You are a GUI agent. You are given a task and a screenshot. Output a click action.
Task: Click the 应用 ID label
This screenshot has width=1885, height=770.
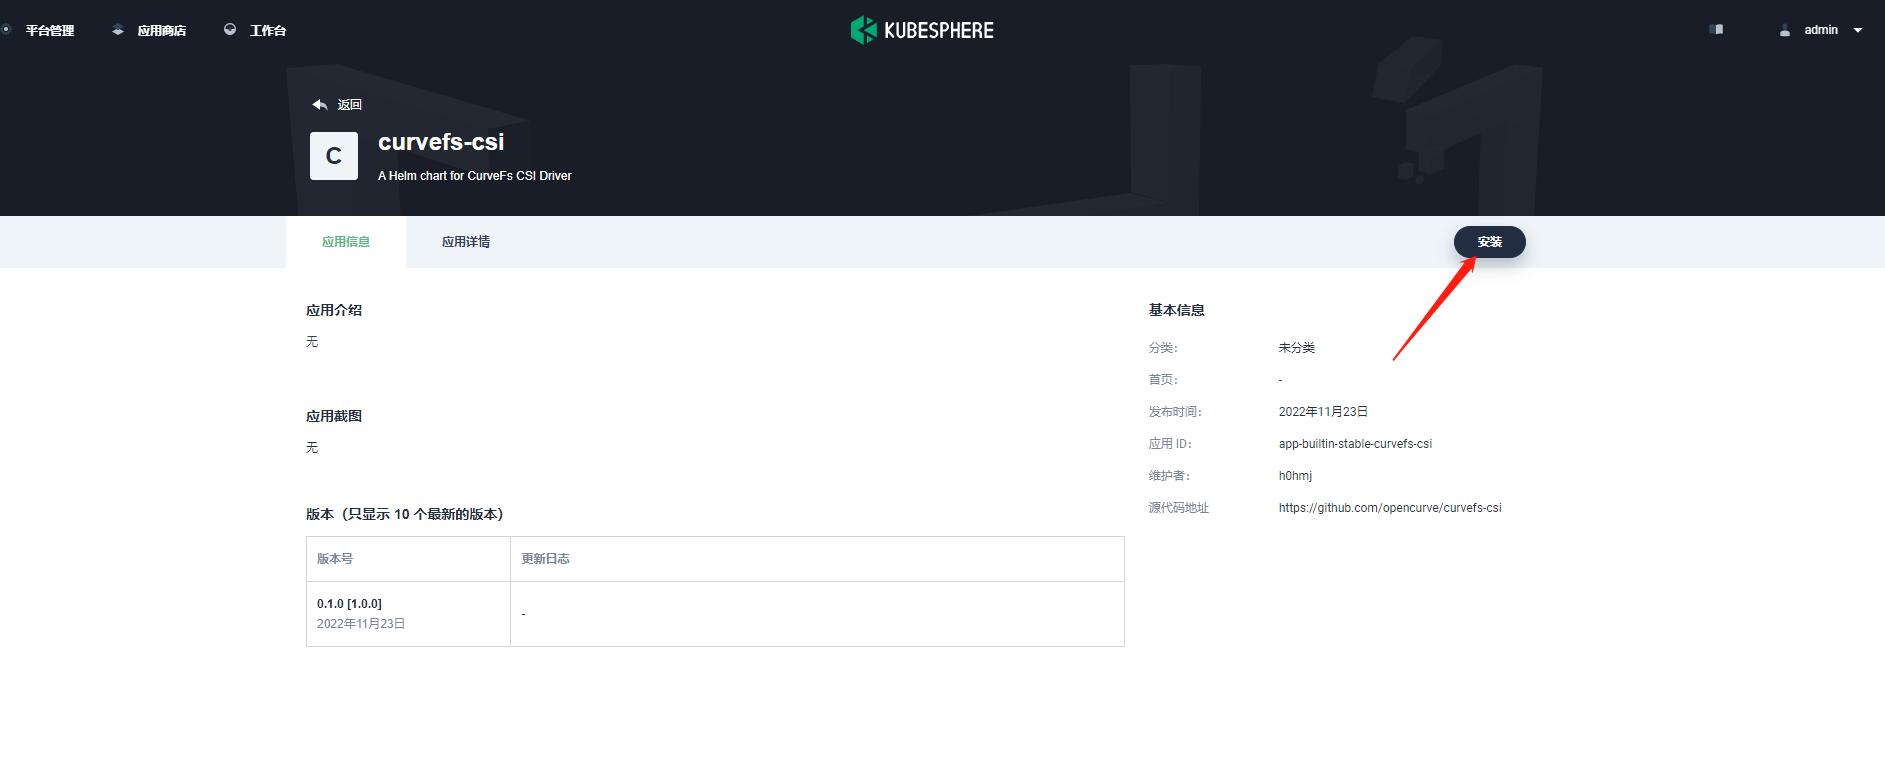click(1170, 444)
